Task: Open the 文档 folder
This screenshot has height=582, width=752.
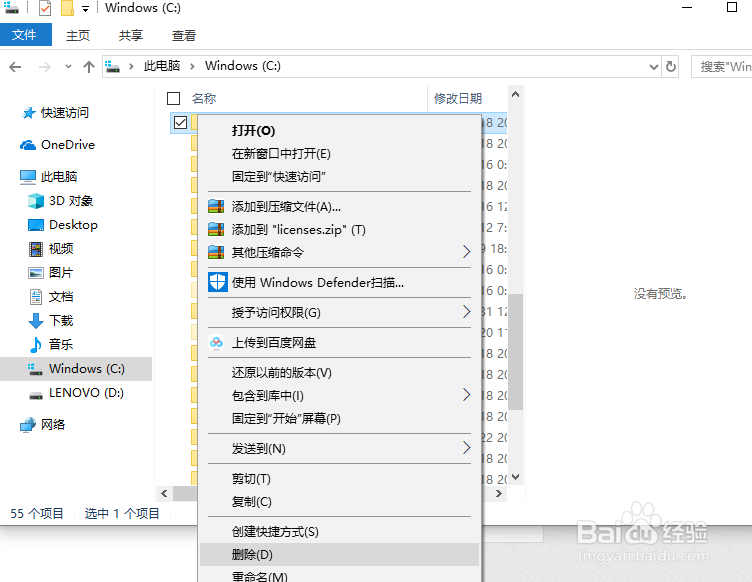Action: pos(51,297)
